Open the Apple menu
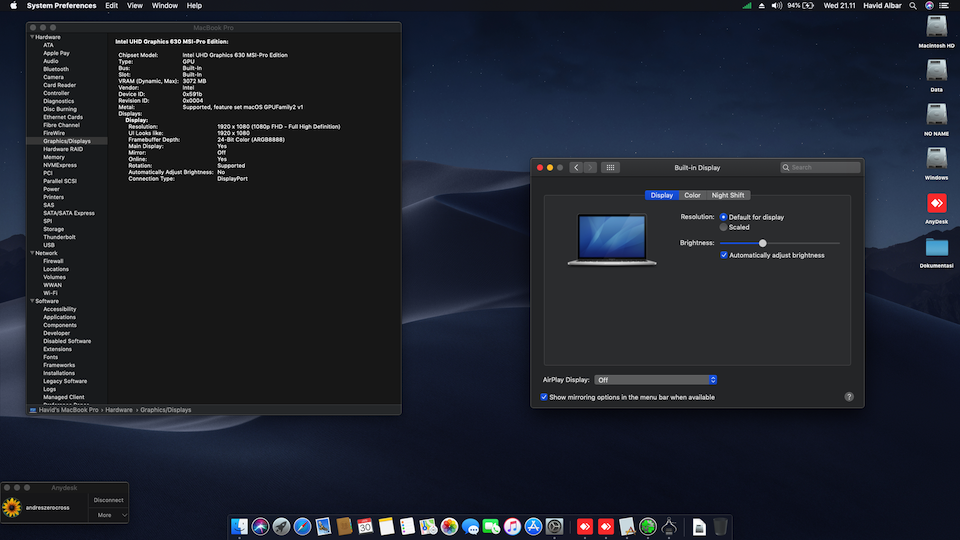This screenshot has height=540, width=960. pyautogui.click(x=13, y=6)
